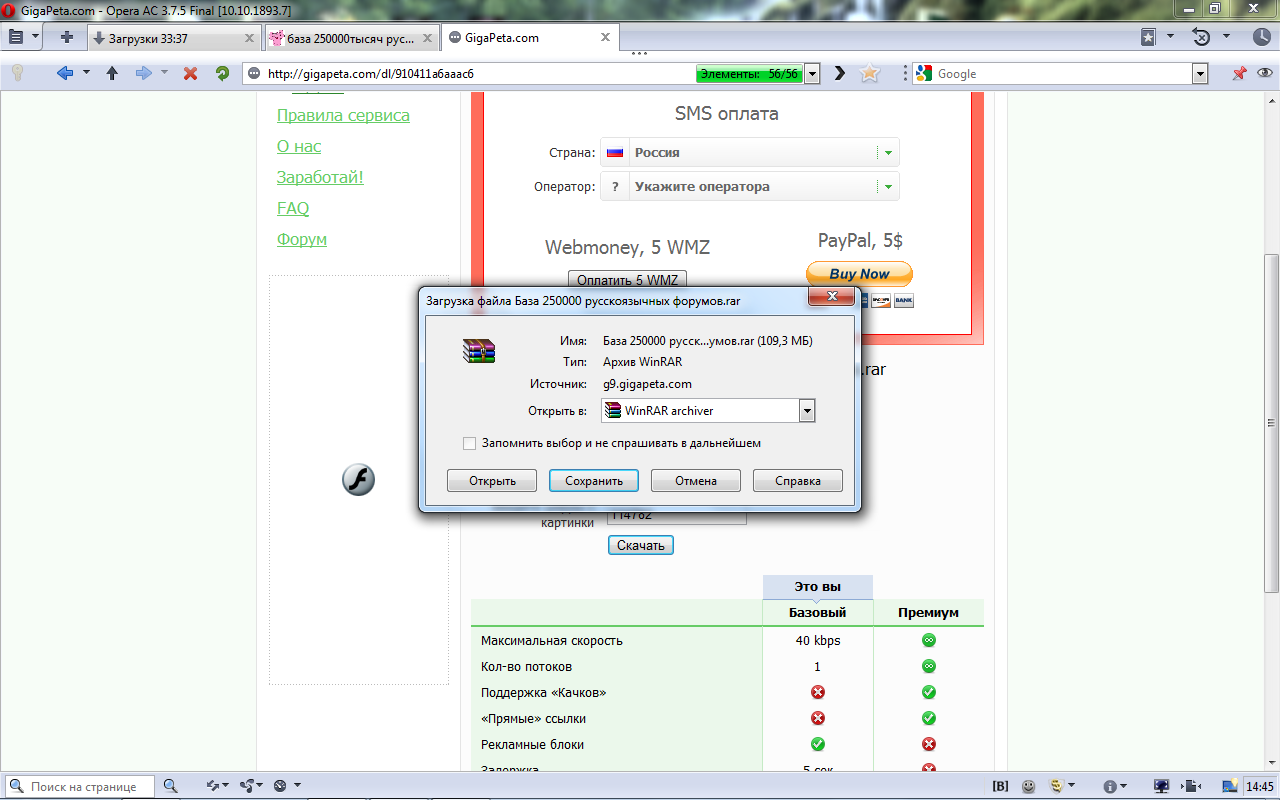Click the eye icon in toolbar
The height and width of the screenshot is (800, 1280).
pyautogui.click(x=1265, y=73)
